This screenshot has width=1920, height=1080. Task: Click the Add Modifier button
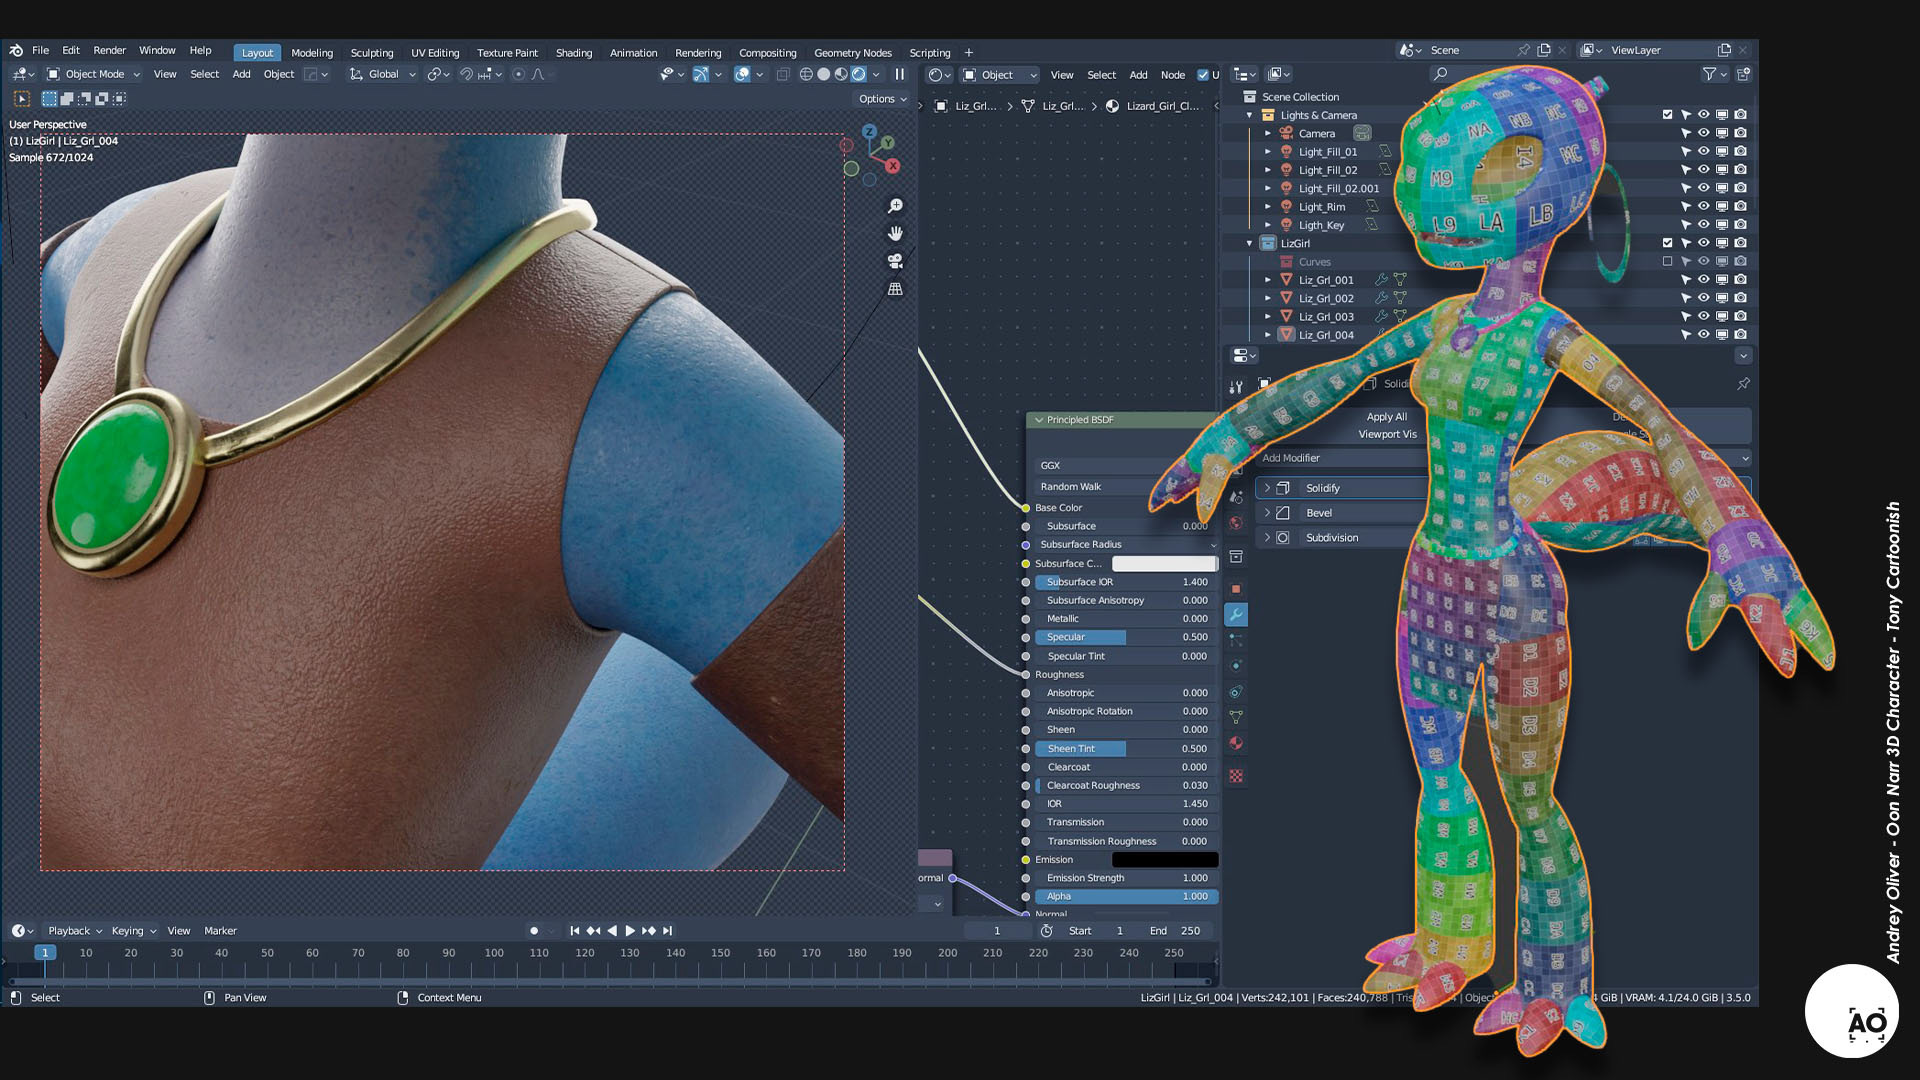pyautogui.click(x=1340, y=458)
